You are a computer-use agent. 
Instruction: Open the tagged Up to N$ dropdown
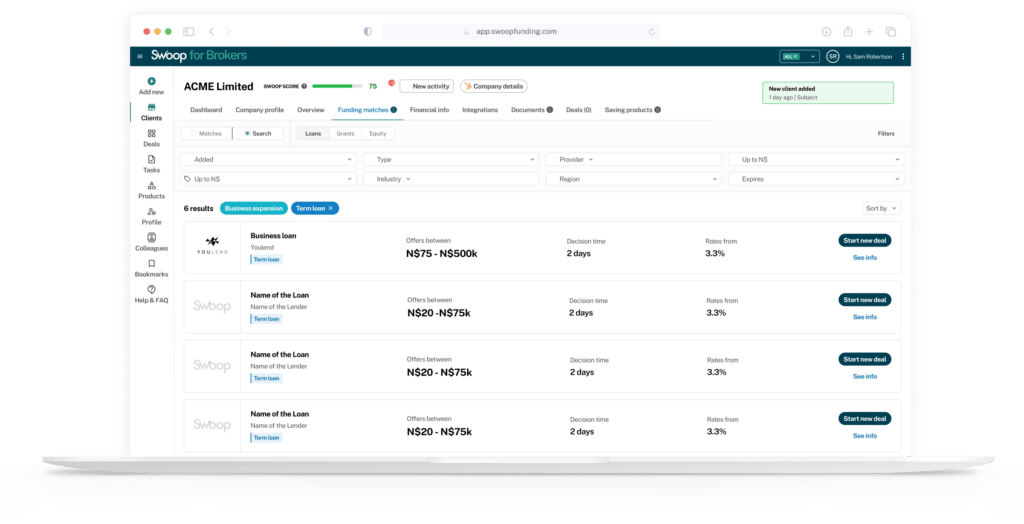(268, 179)
